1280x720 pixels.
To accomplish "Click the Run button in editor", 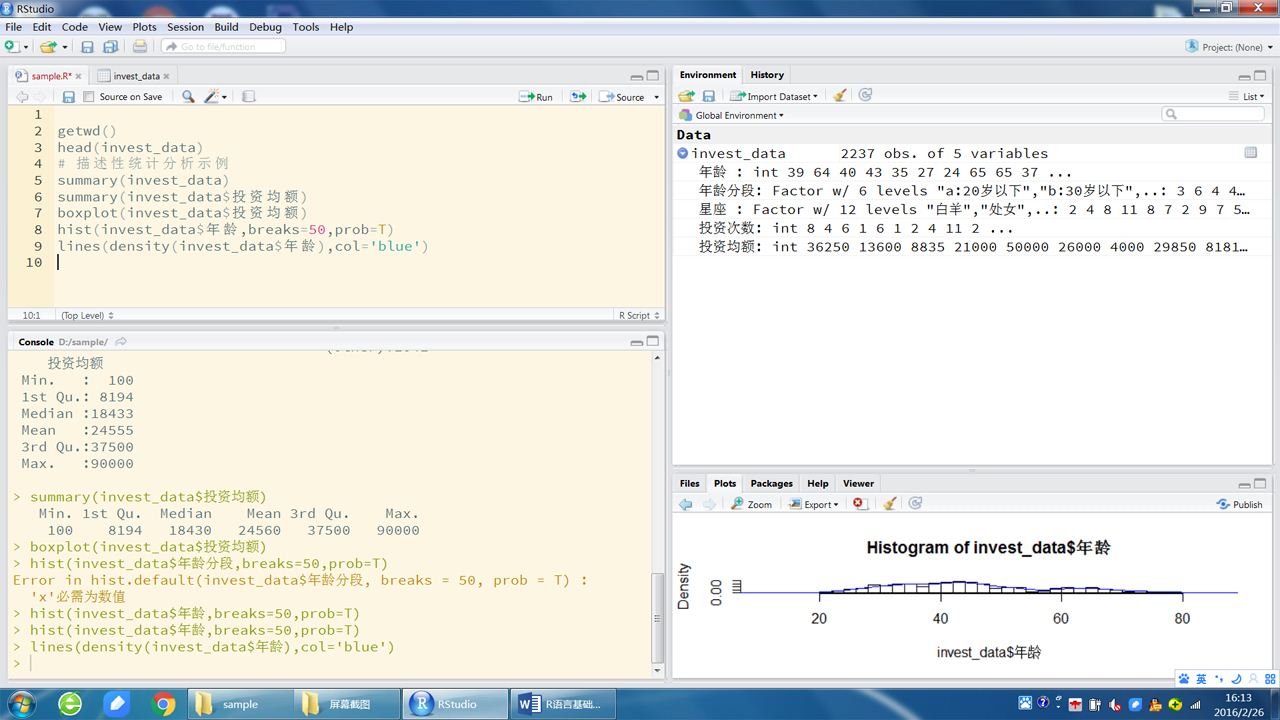I will (x=536, y=97).
